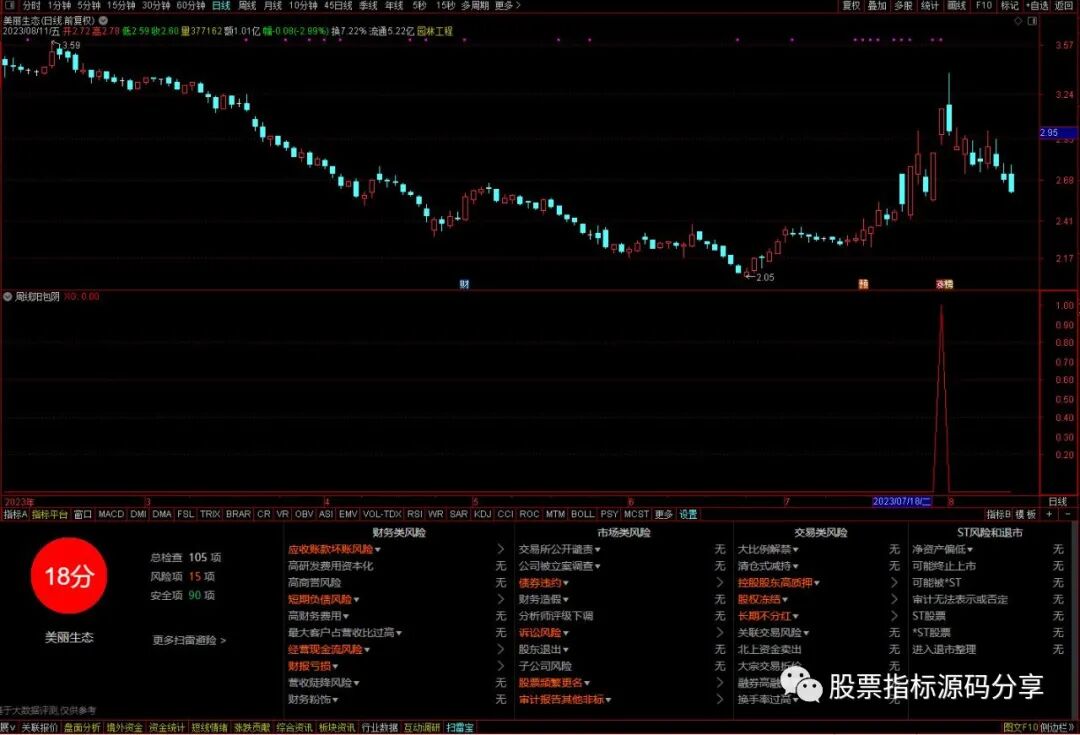Click the 模板 template button

(1026, 514)
